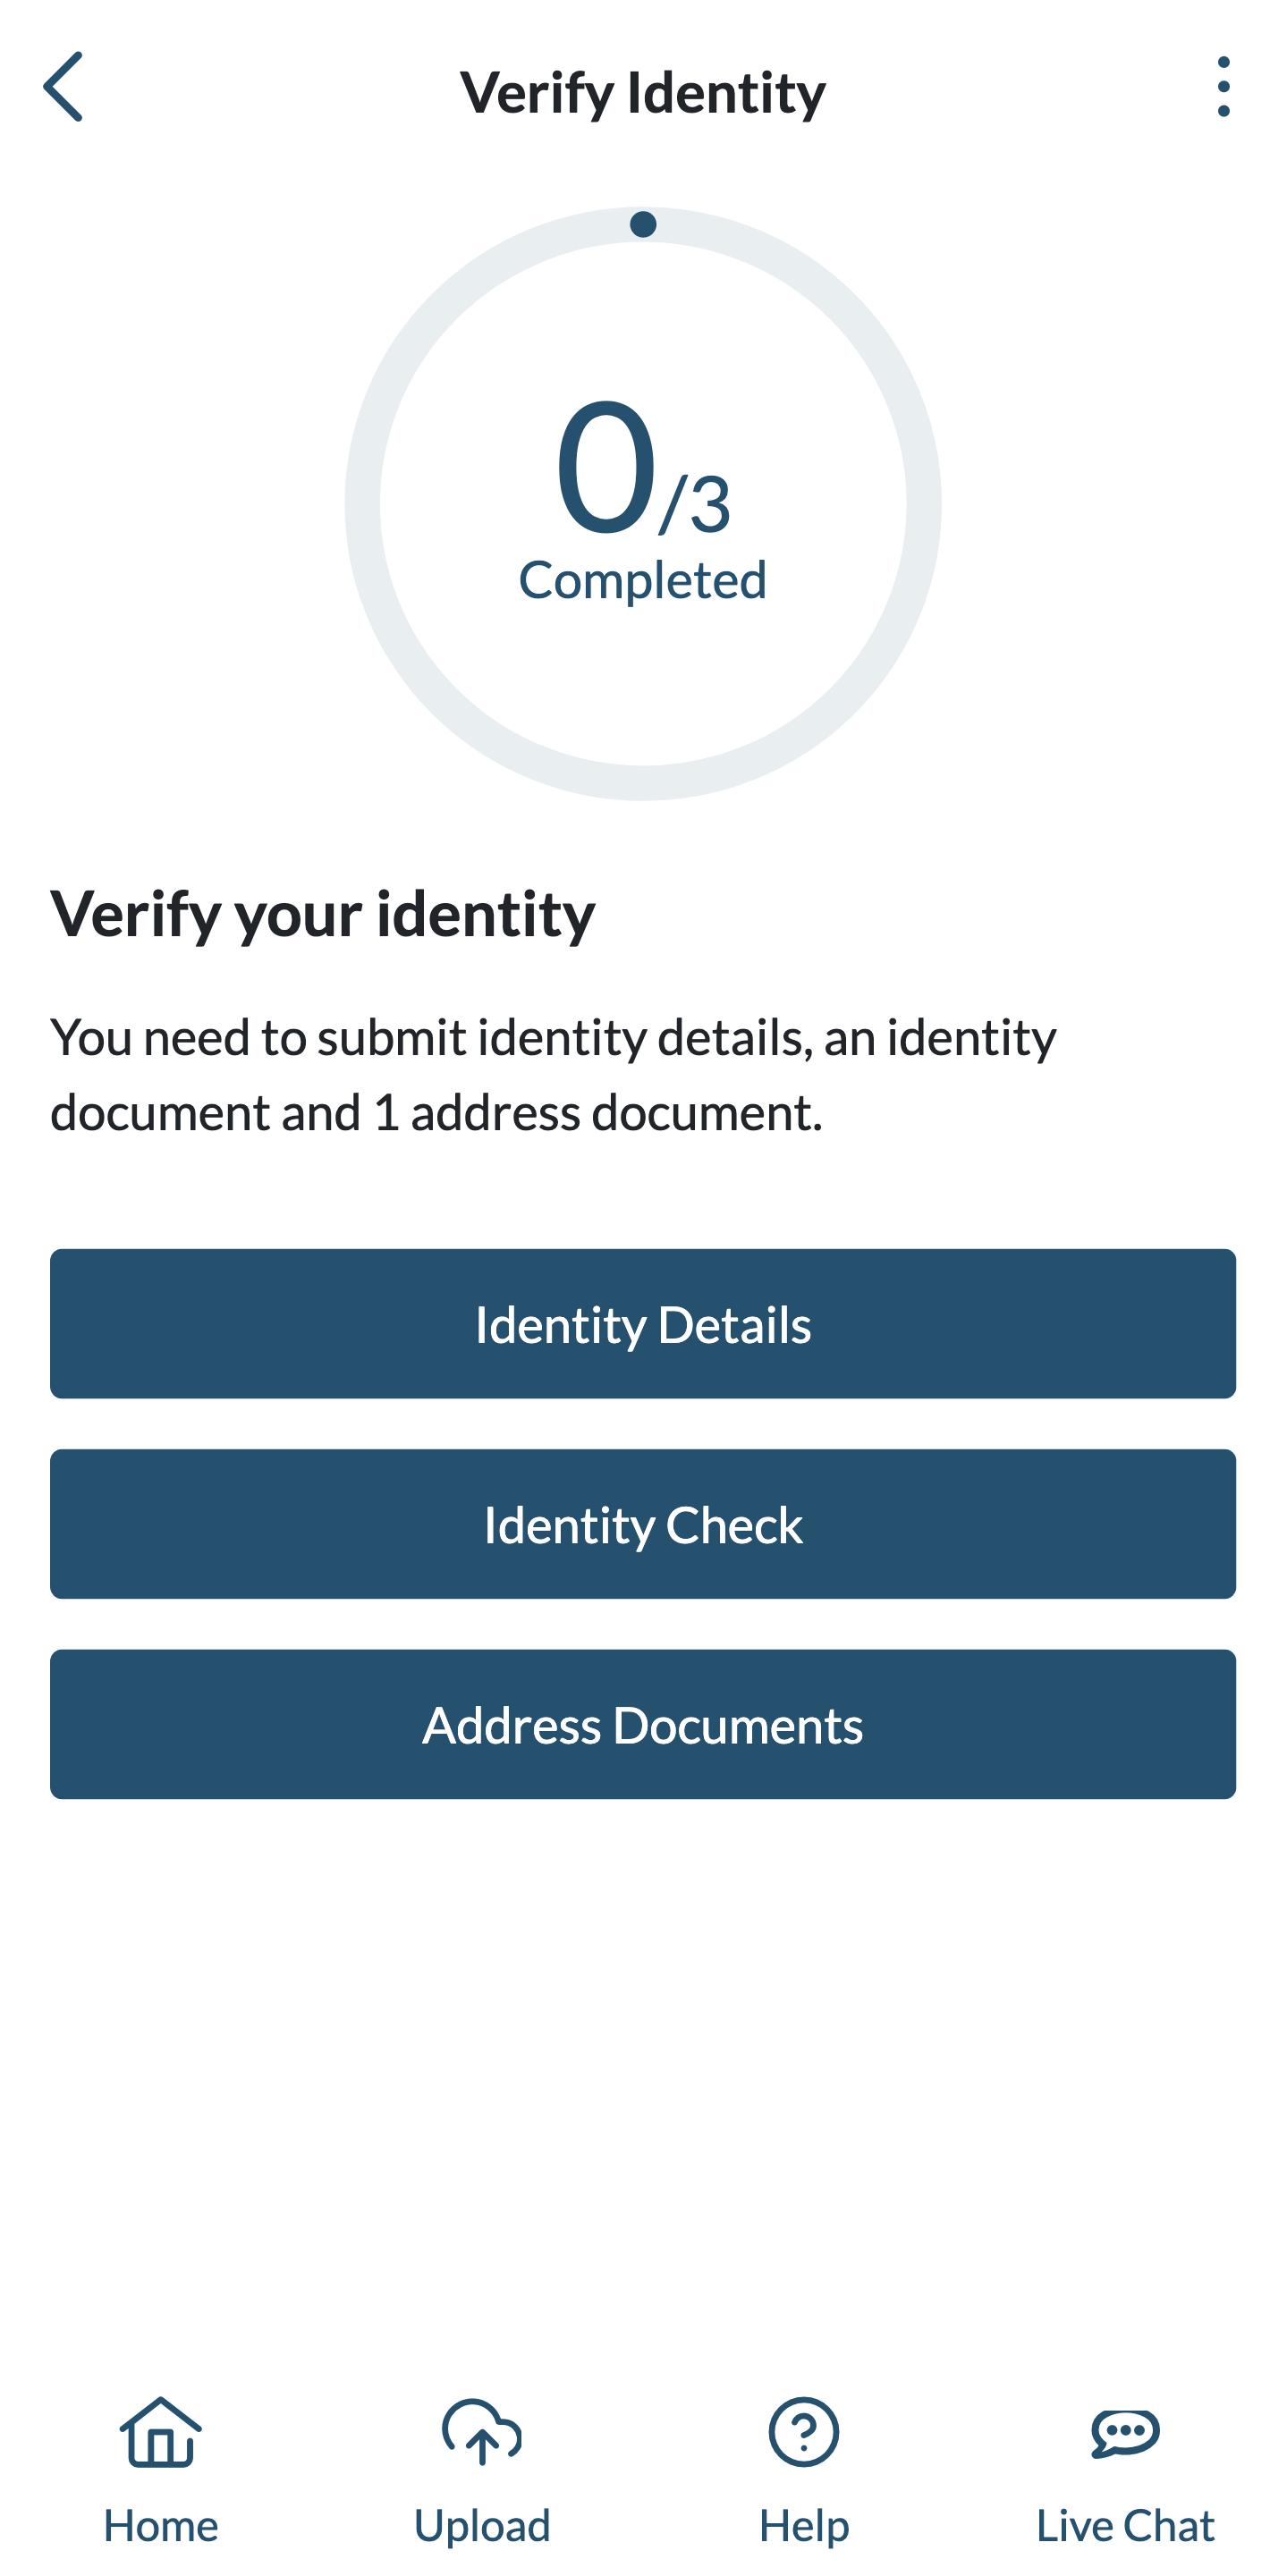Click the 'Verify your identity' heading
Screen dimensions: 1287x2576
click(x=323, y=913)
